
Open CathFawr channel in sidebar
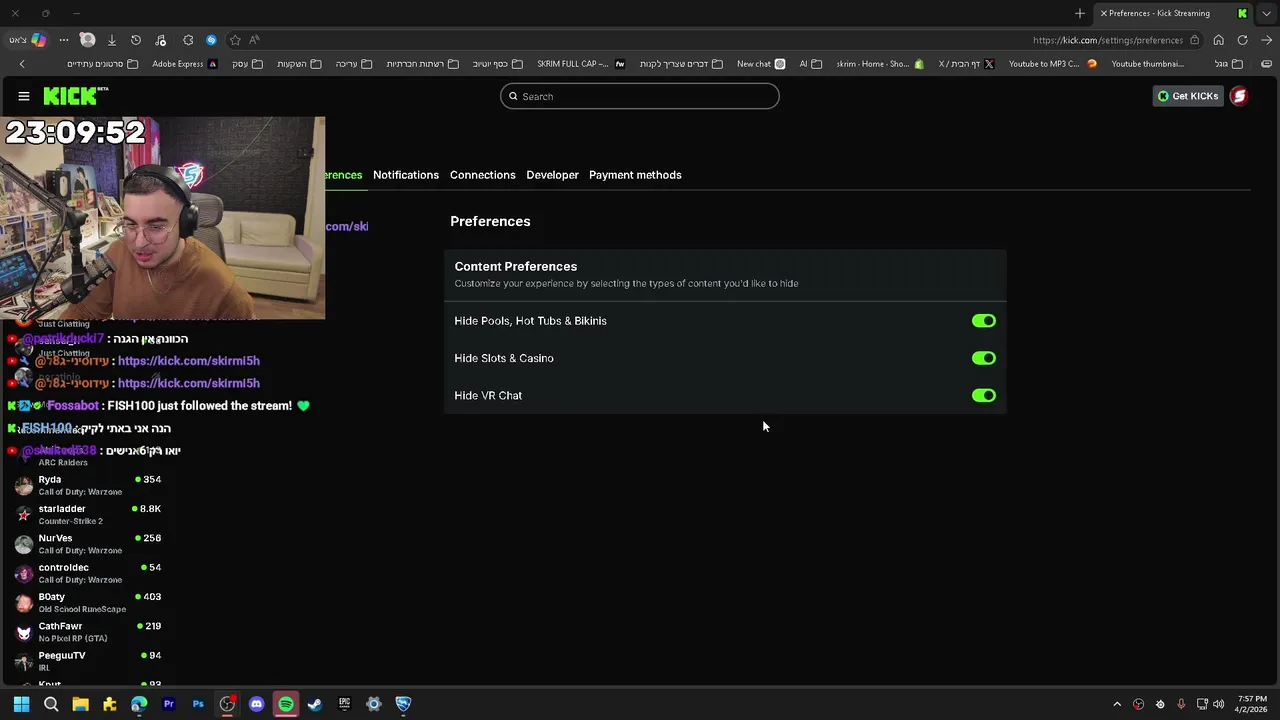pyautogui.click(x=90, y=632)
